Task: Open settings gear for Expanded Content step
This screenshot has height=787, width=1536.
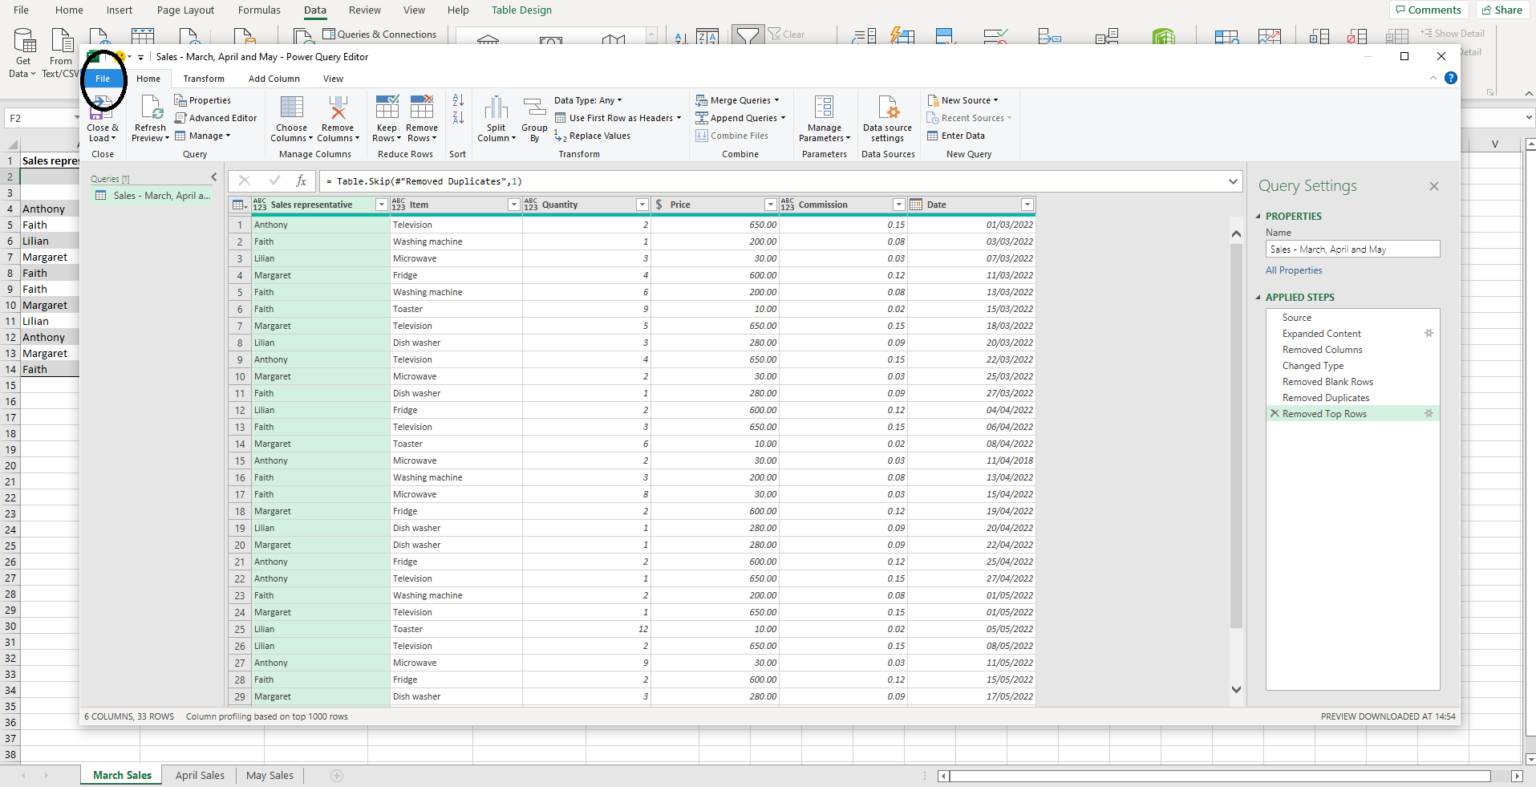Action: 1429,333
